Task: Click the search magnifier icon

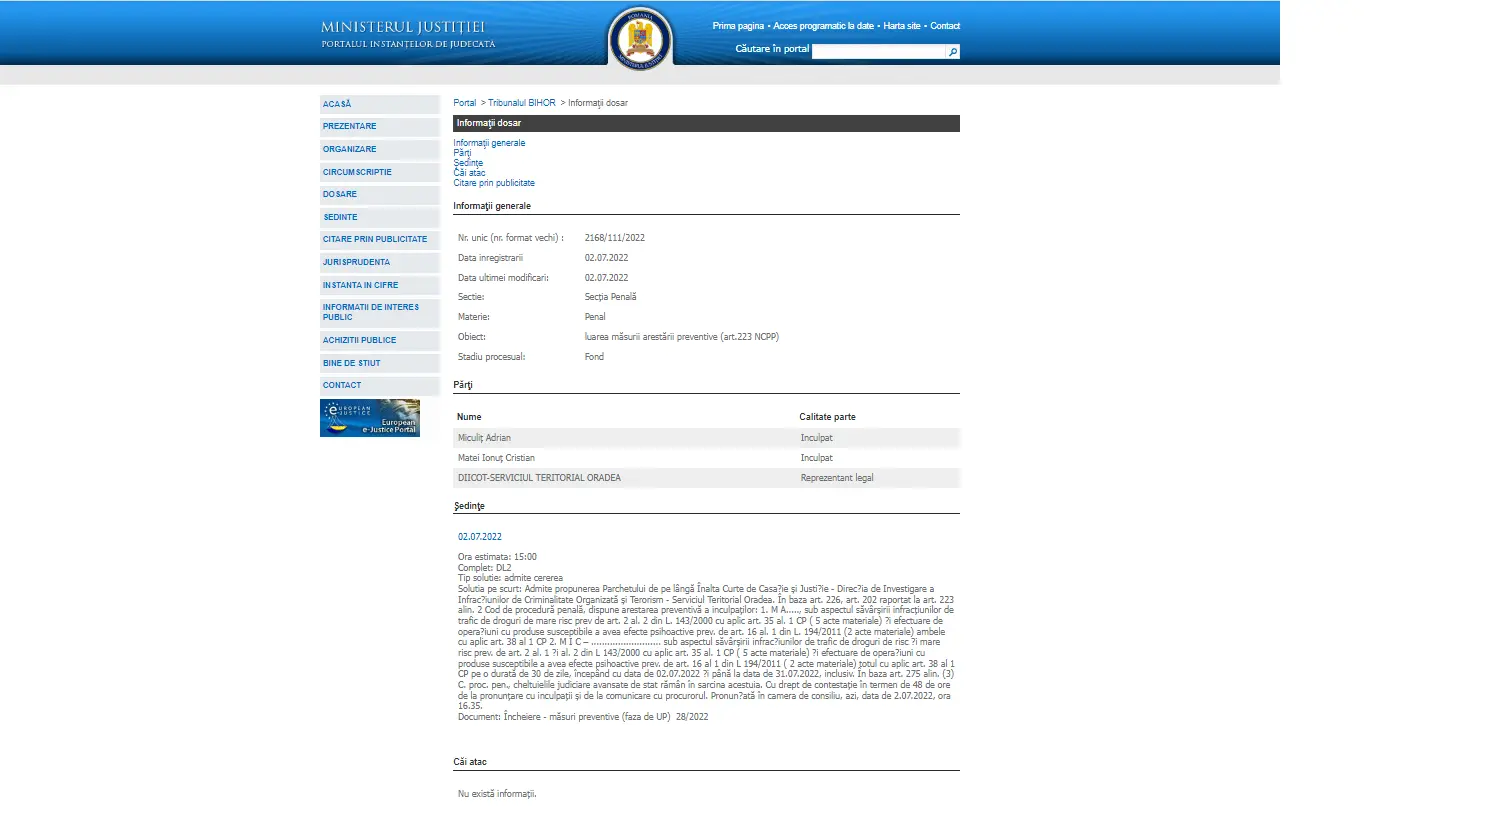Action: [x=953, y=52]
